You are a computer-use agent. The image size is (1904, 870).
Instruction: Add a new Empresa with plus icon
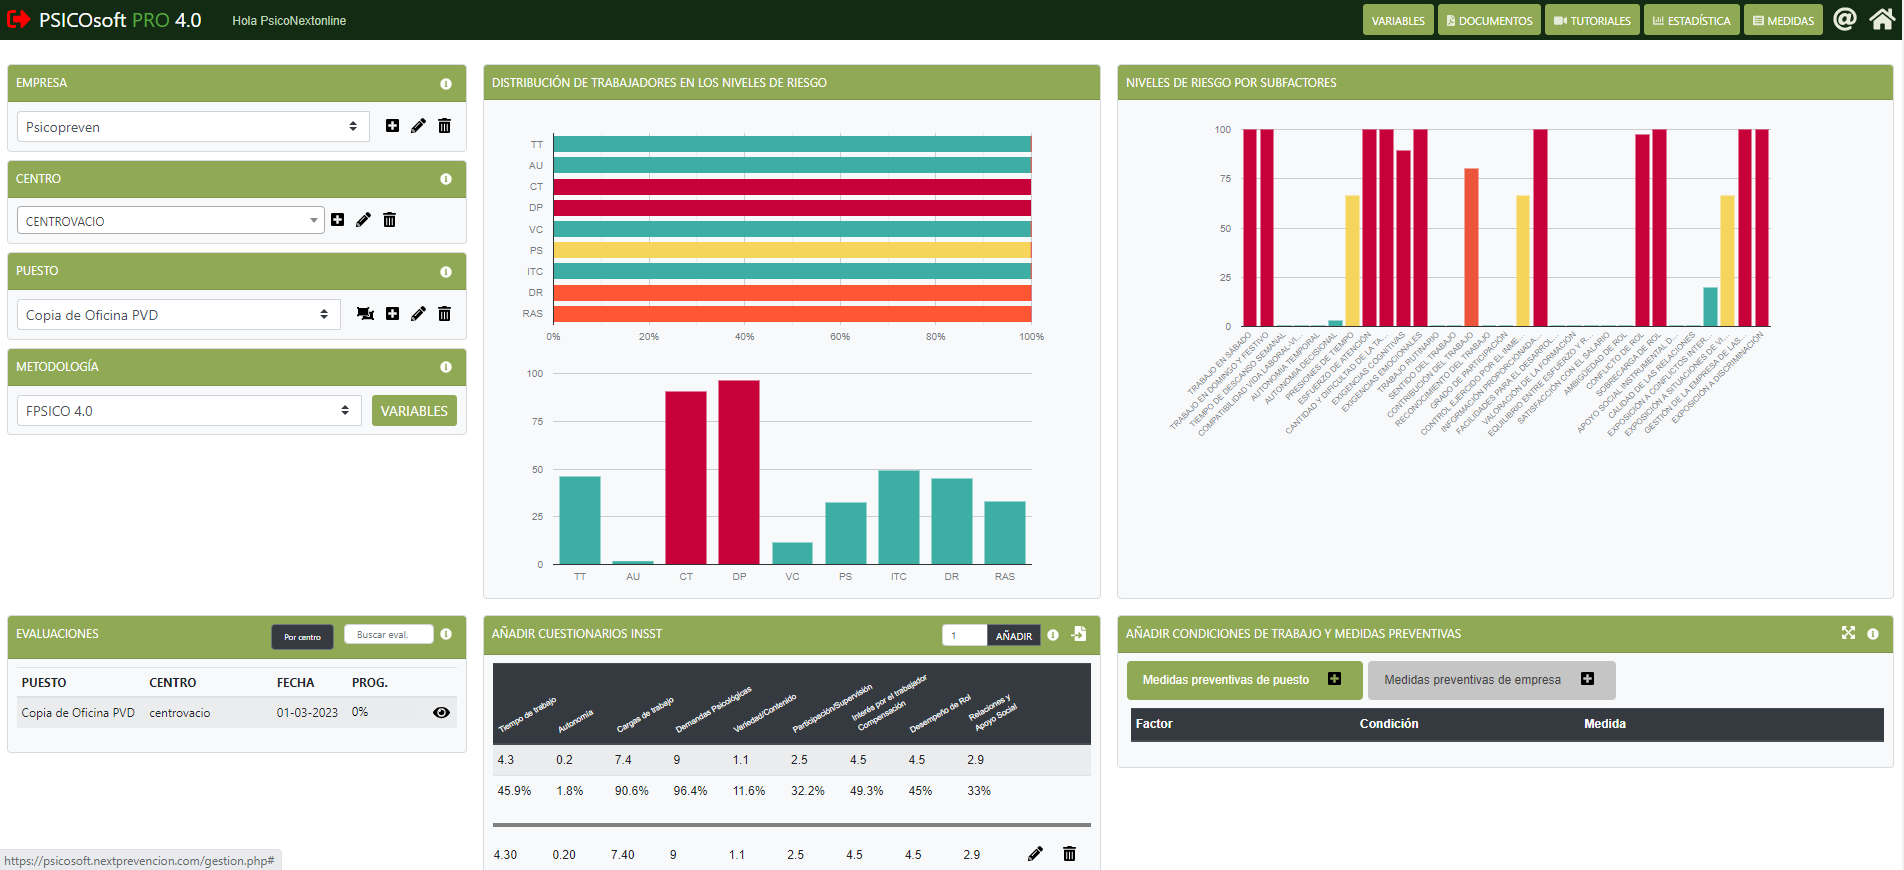coord(392,126)
